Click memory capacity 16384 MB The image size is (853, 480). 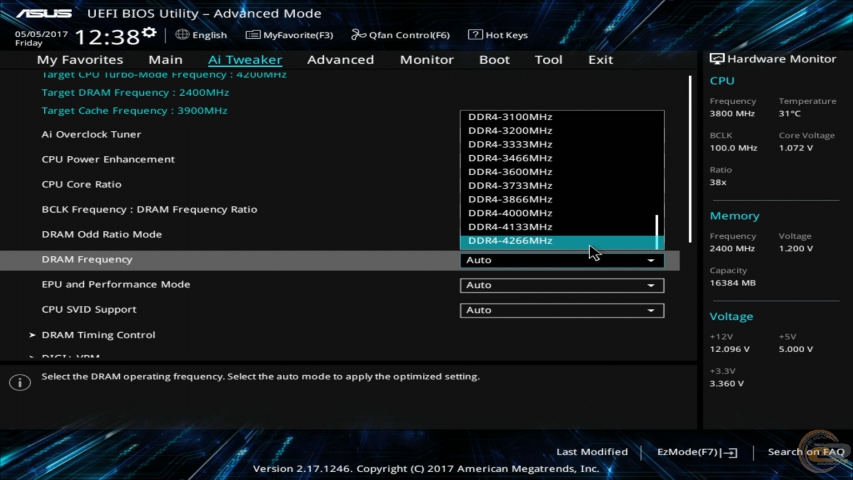click(732, 283)
